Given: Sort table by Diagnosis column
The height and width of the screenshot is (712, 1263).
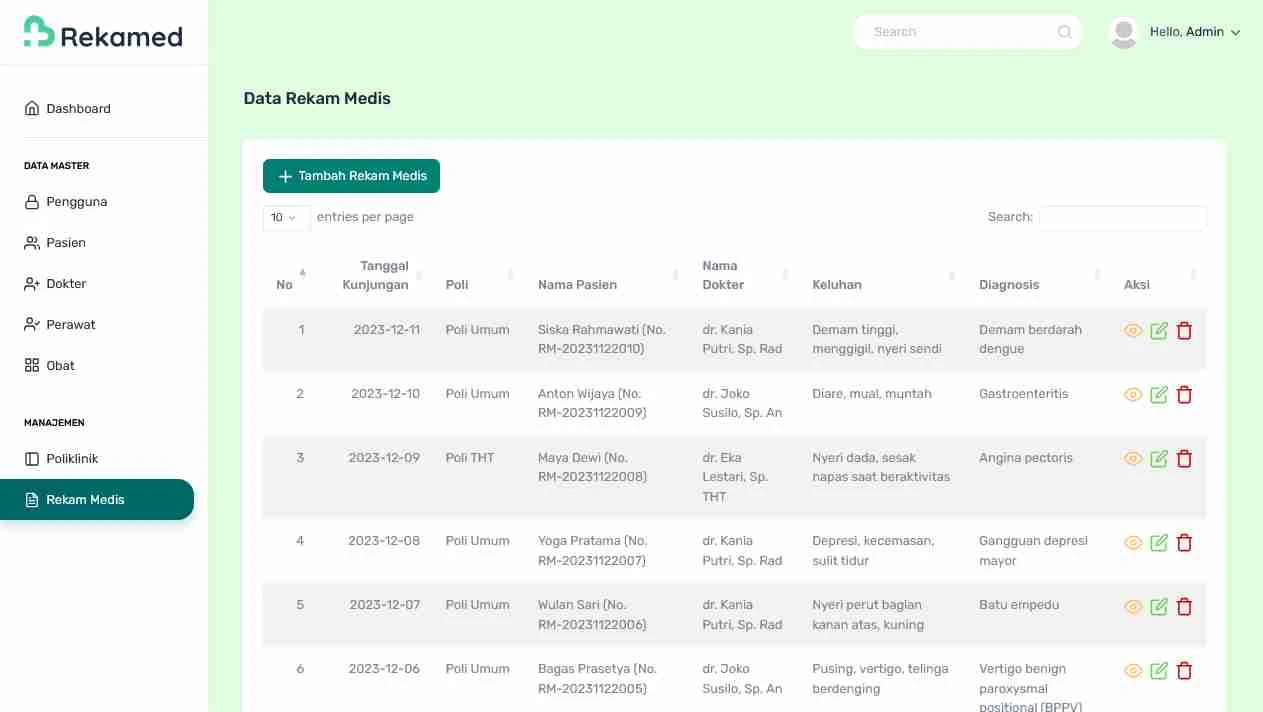Looking at the screenshot, I should (x=1038, y=275).
